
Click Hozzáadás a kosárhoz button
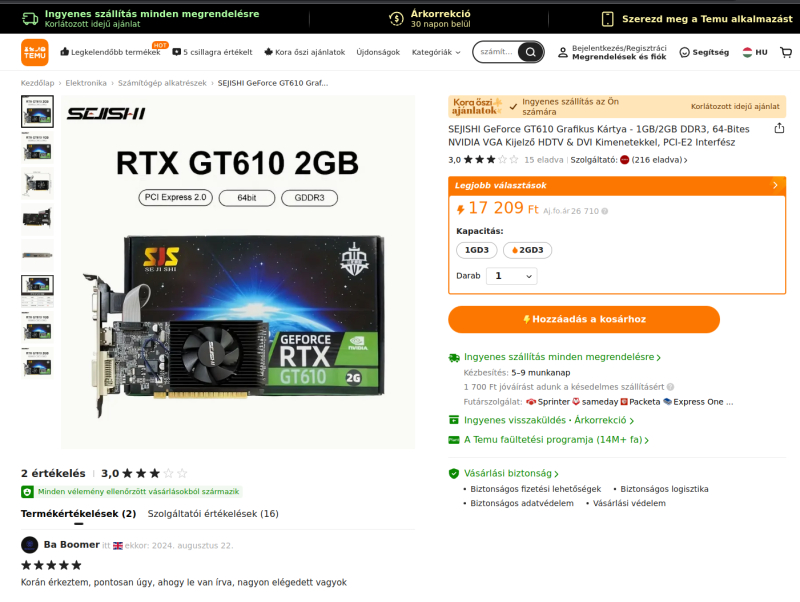coord(584,319)
